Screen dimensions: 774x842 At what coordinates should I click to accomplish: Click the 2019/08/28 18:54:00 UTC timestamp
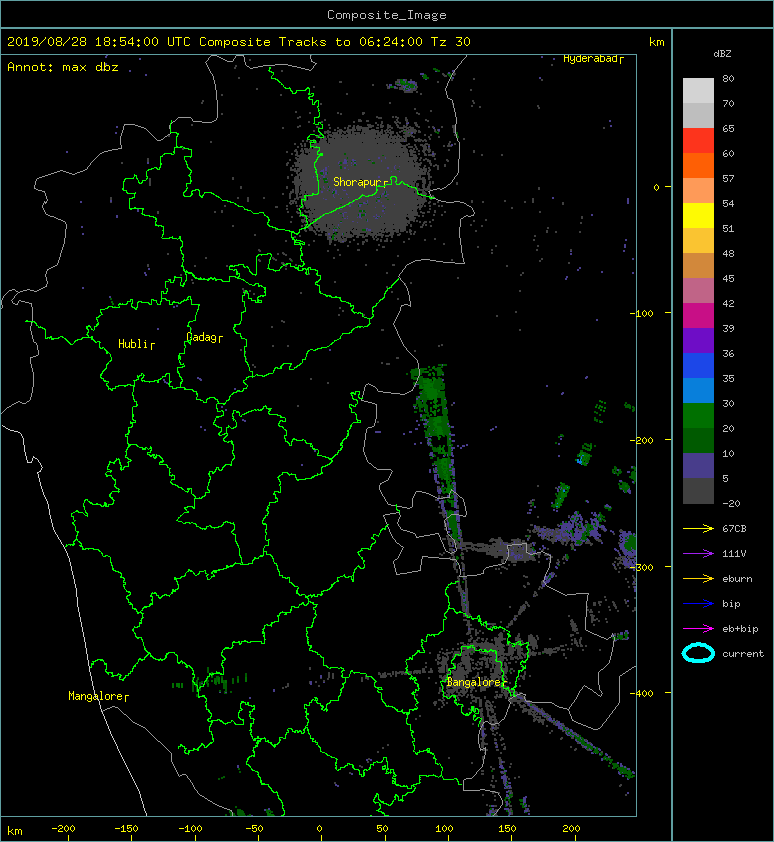click(99, 42)
